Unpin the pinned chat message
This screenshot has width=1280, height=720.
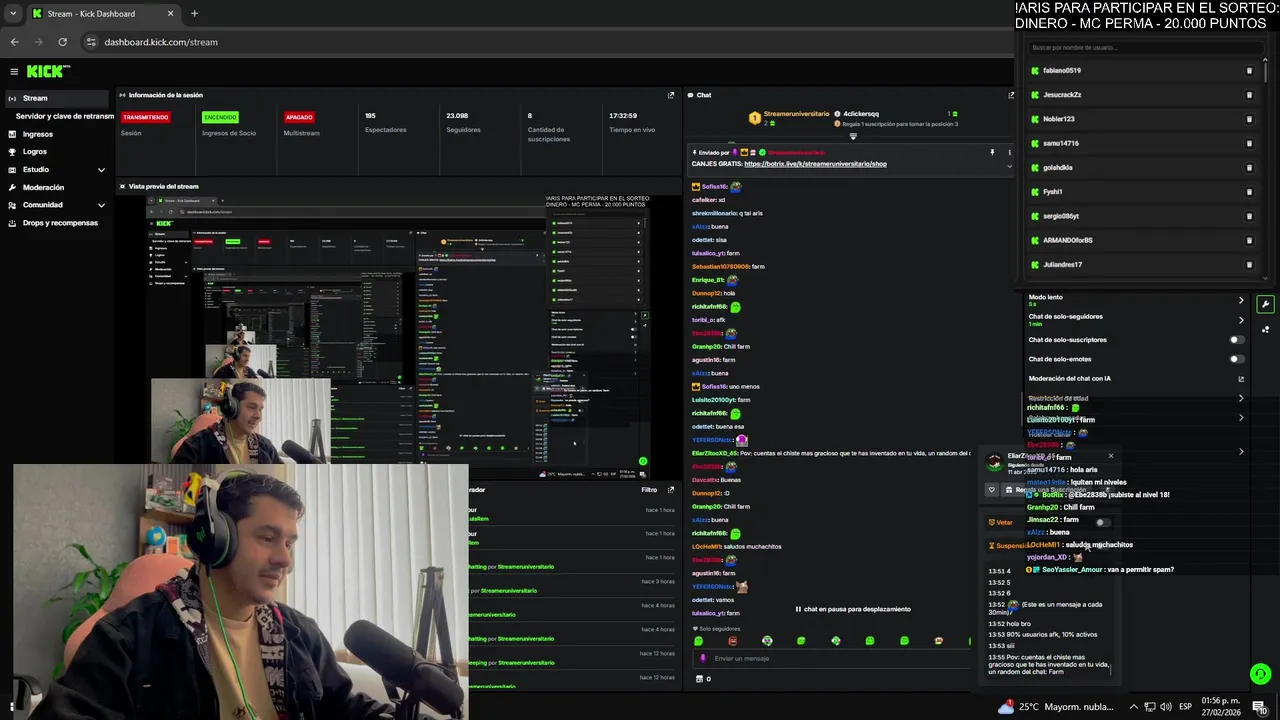[992, 152]
